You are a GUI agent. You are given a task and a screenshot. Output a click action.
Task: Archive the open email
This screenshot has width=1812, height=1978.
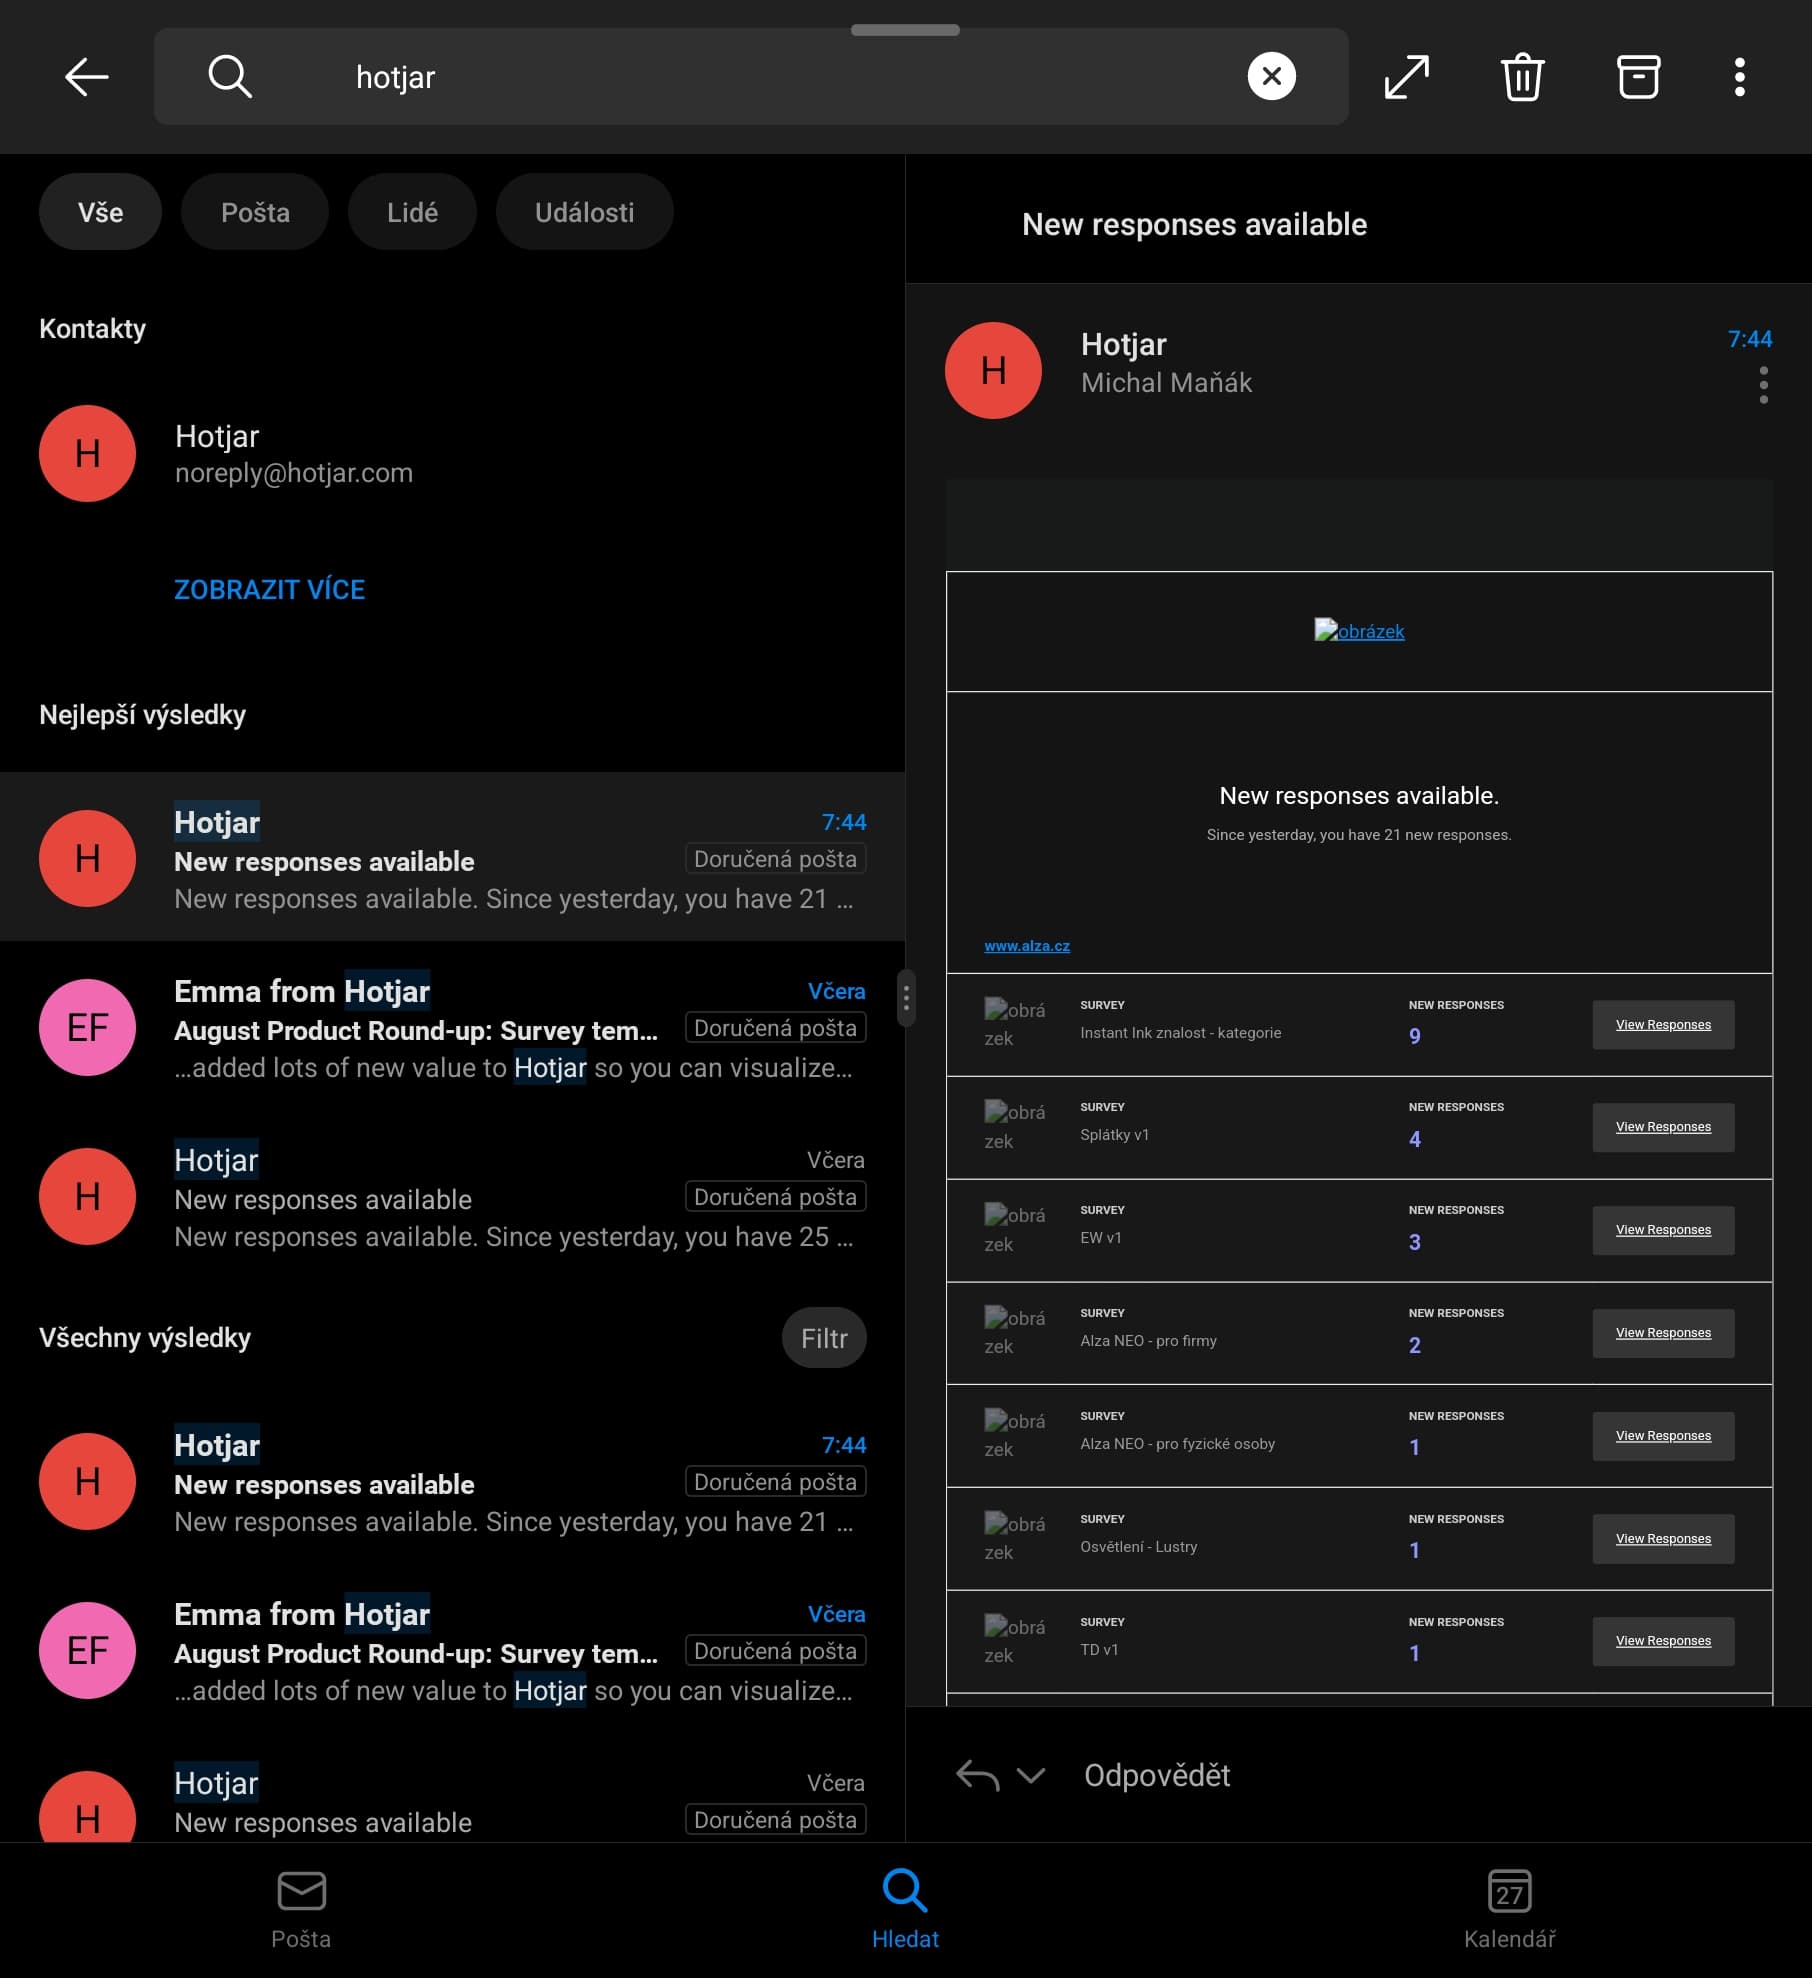pyautogui.click(x=1638, y=77)
